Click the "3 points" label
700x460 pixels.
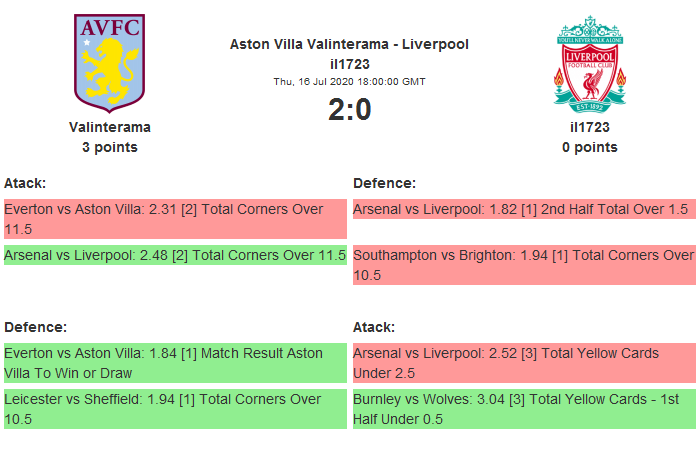tap(110, 147)
